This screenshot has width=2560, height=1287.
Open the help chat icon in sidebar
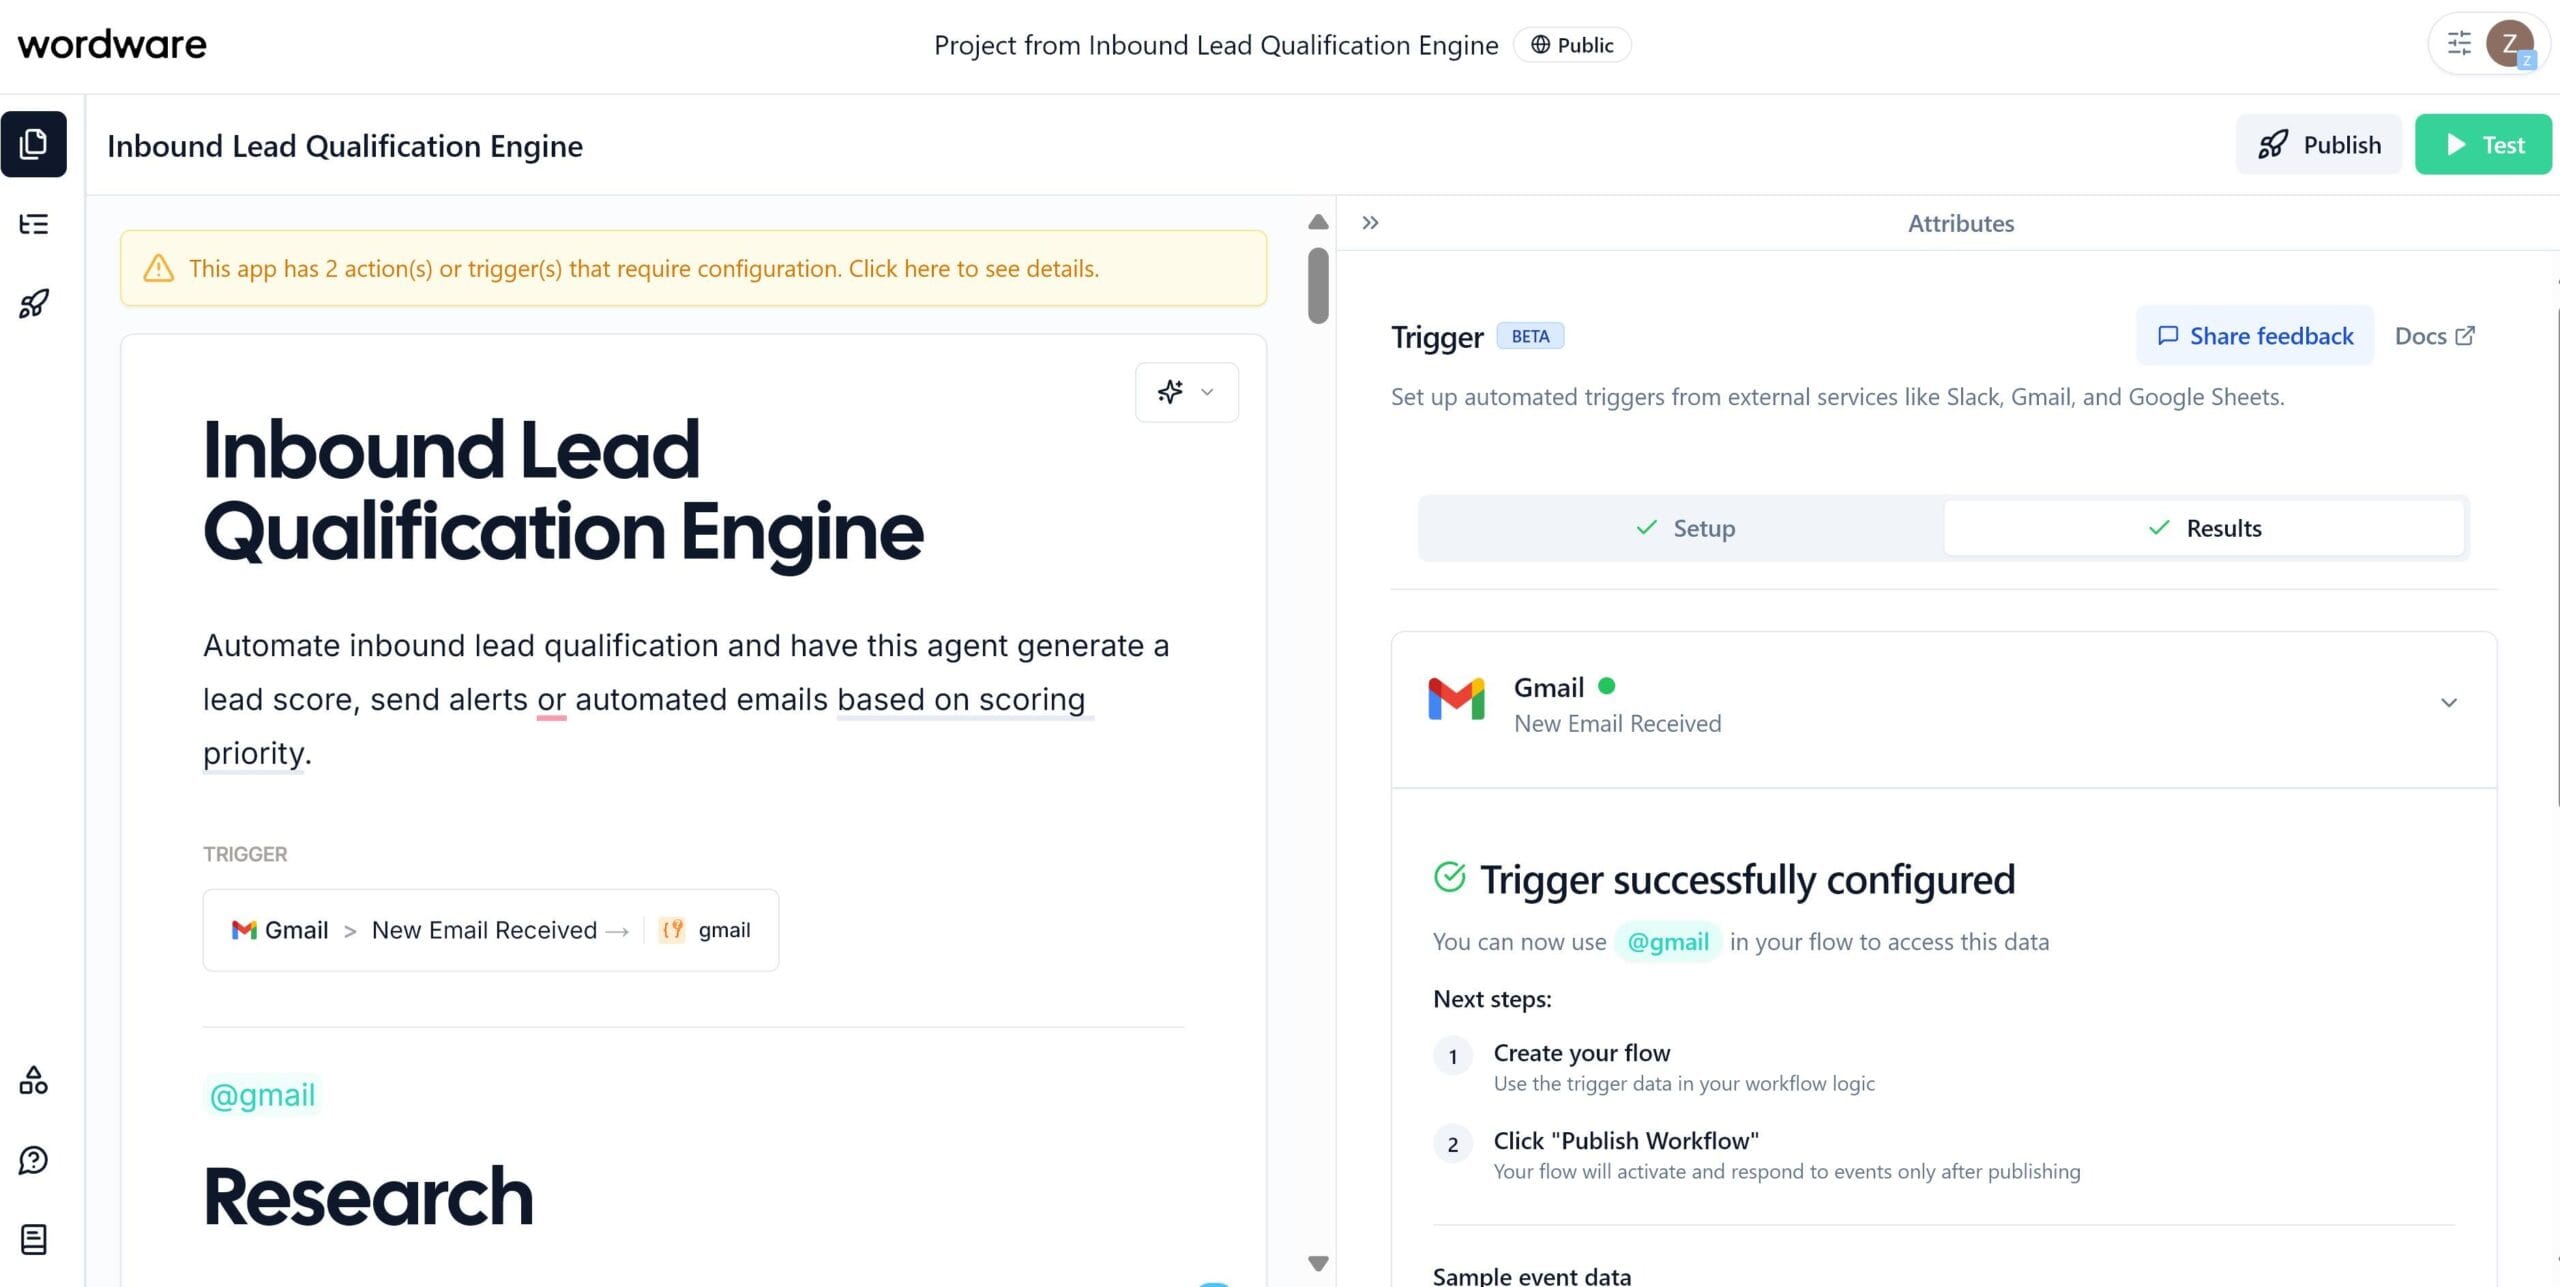[33, 1160]
